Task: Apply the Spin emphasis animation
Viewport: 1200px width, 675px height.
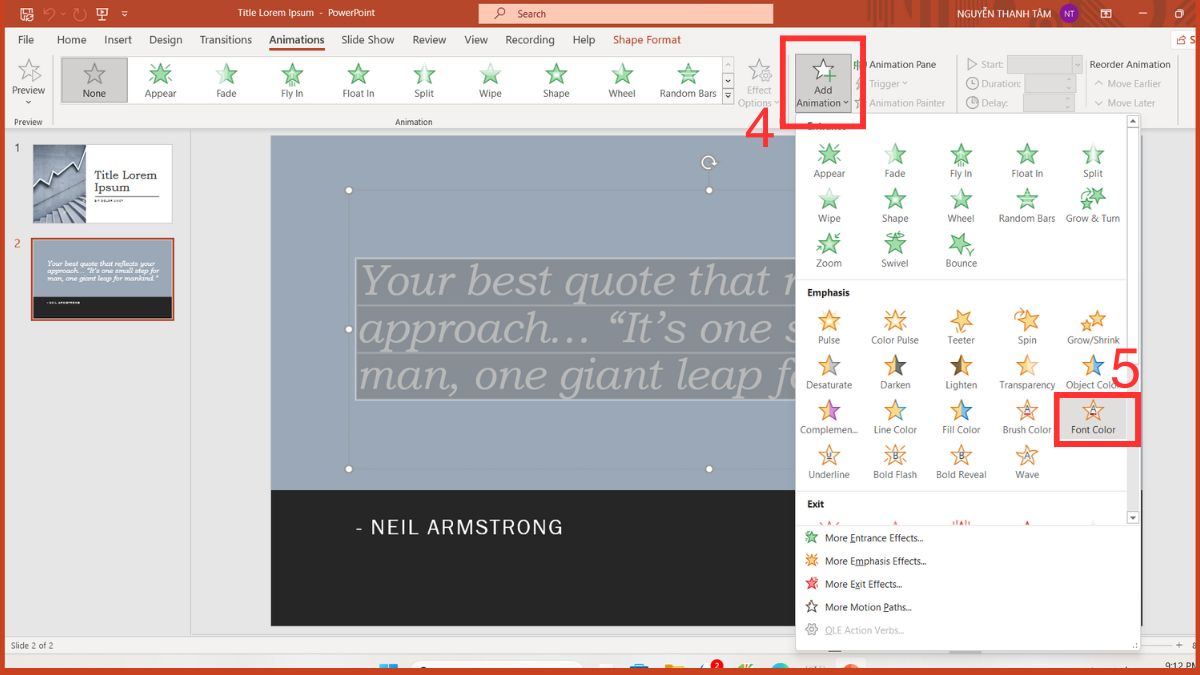Action: coord(1026,324)
